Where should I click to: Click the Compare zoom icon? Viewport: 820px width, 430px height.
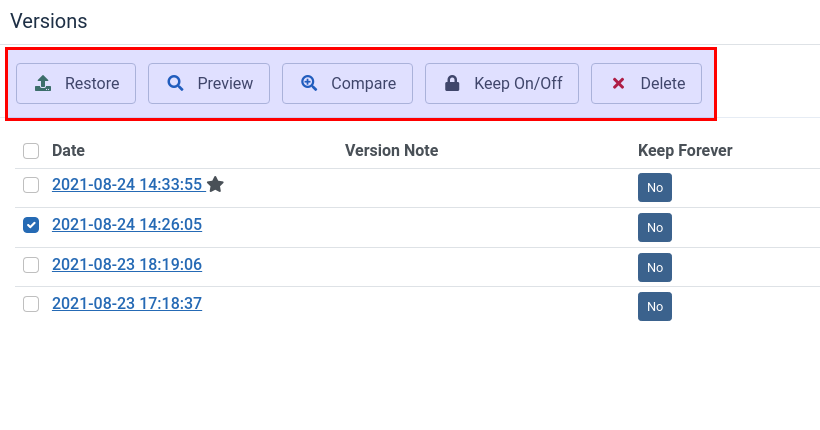(x=309, y=84)
